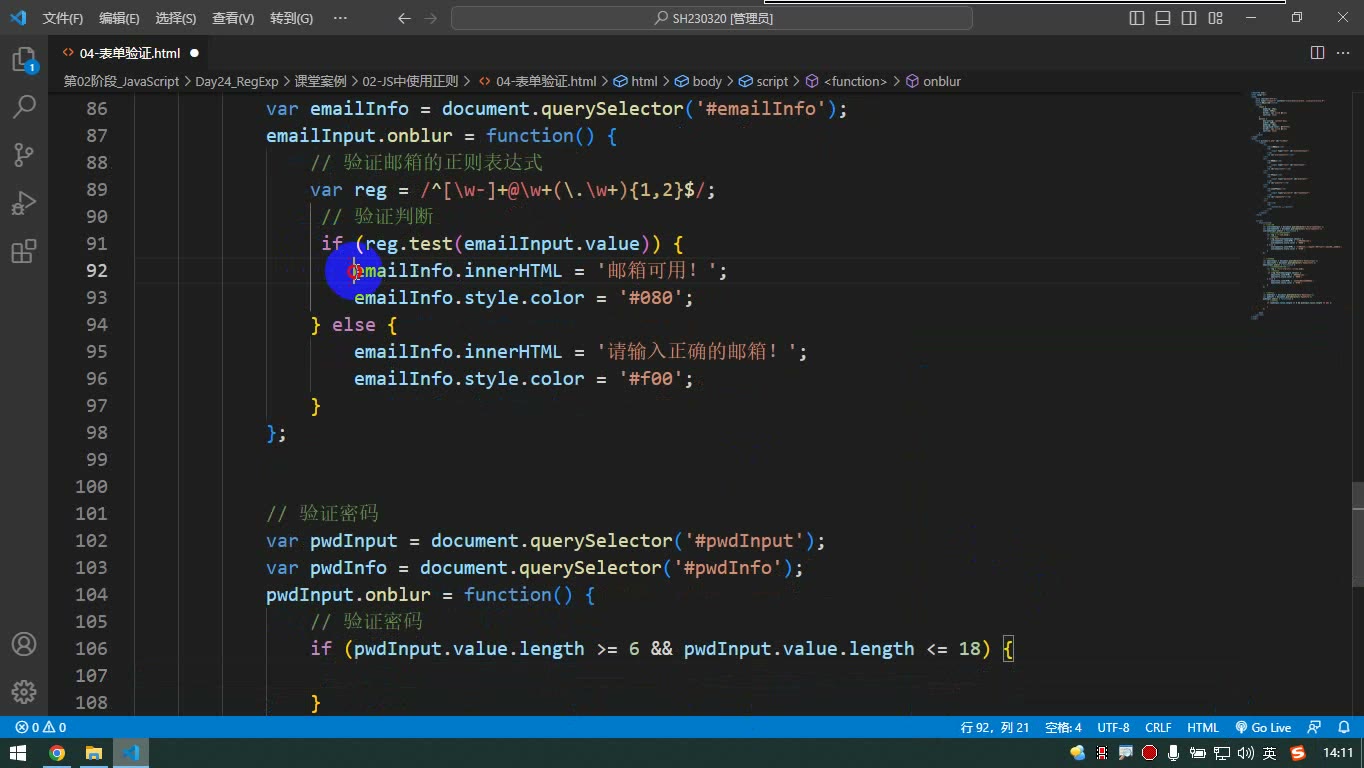Select the 04-表单验证.html editor tab
This screenshot has width=1364, height=768.
pos(130,53)
